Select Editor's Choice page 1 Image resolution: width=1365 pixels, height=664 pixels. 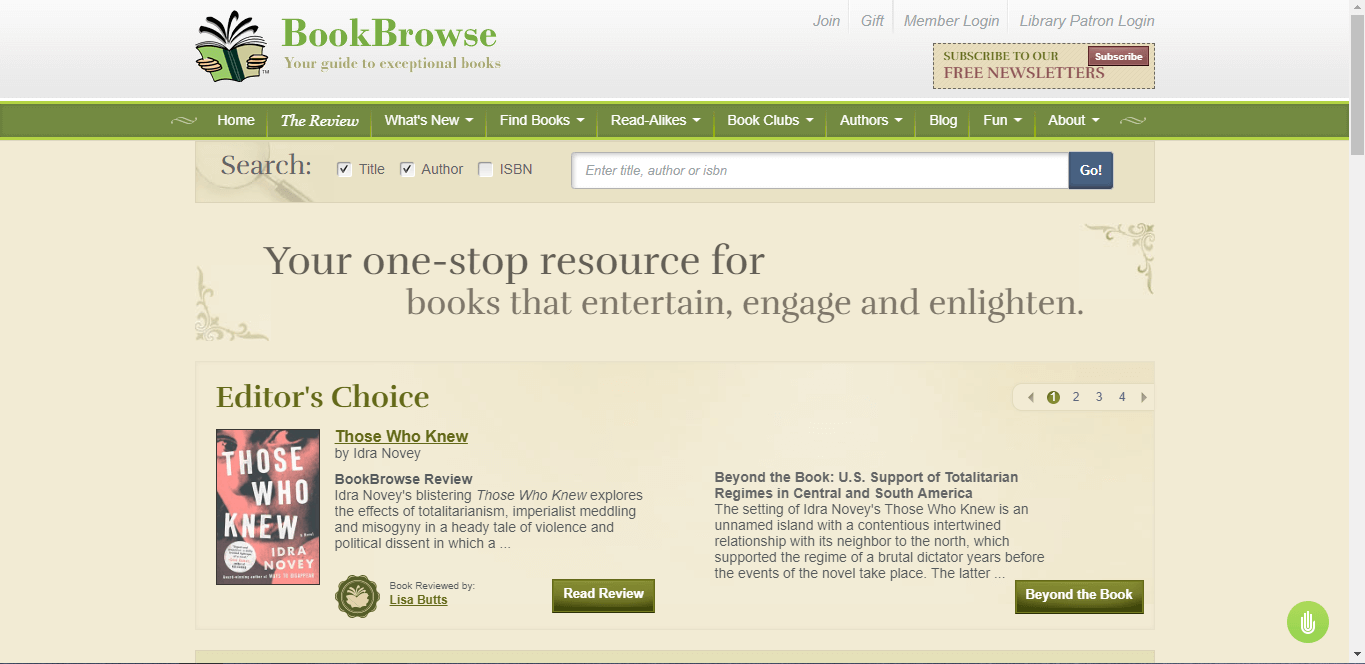(x=1053, y=397)
